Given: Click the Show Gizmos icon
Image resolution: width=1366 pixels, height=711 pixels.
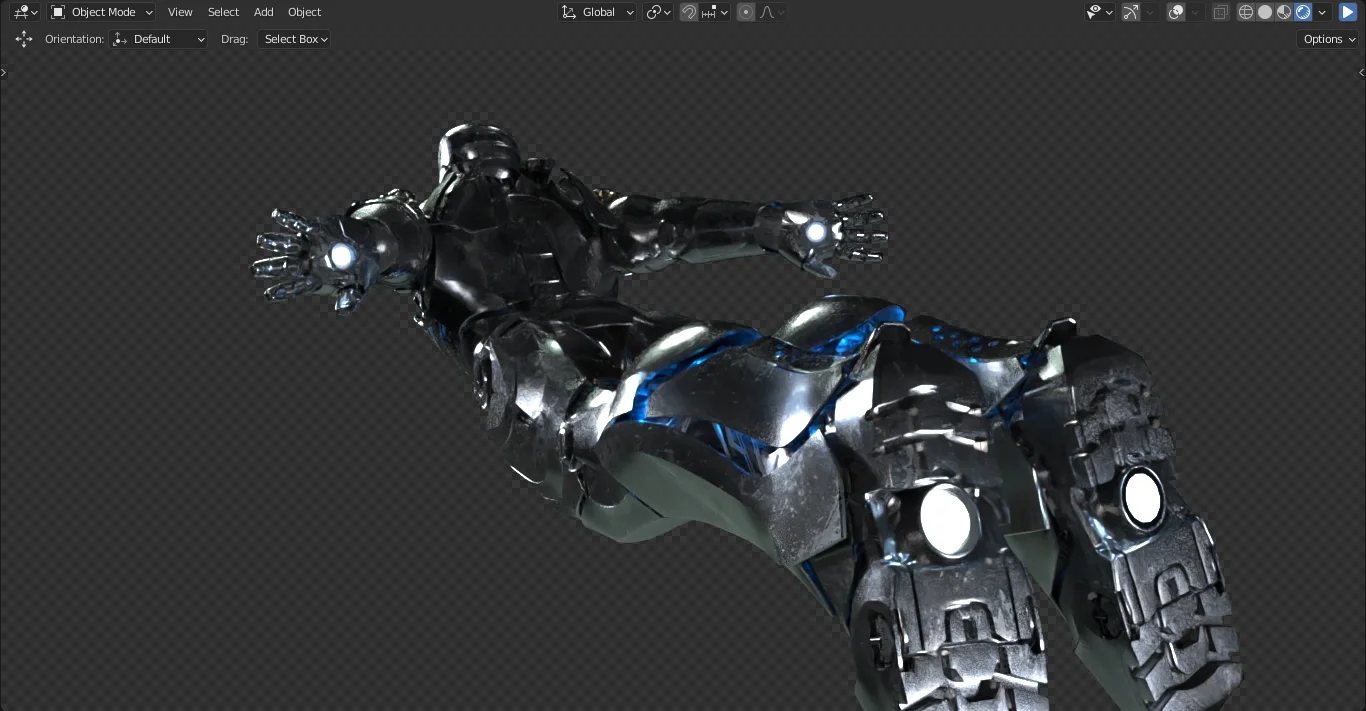Looking at the screenshot, I should pyautogui.click(x=1129, y=12).
